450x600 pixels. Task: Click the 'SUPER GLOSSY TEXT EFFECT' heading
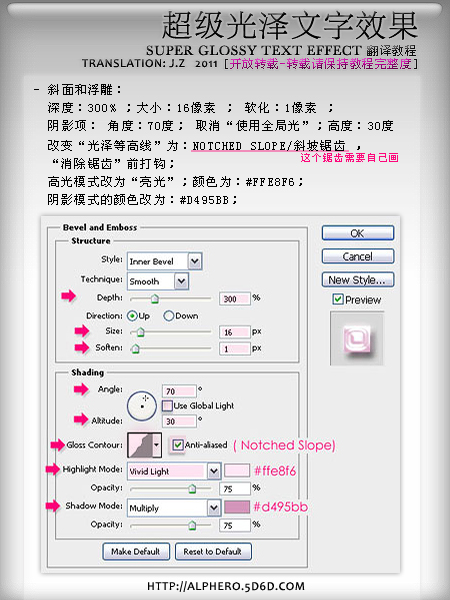point(254,50)
